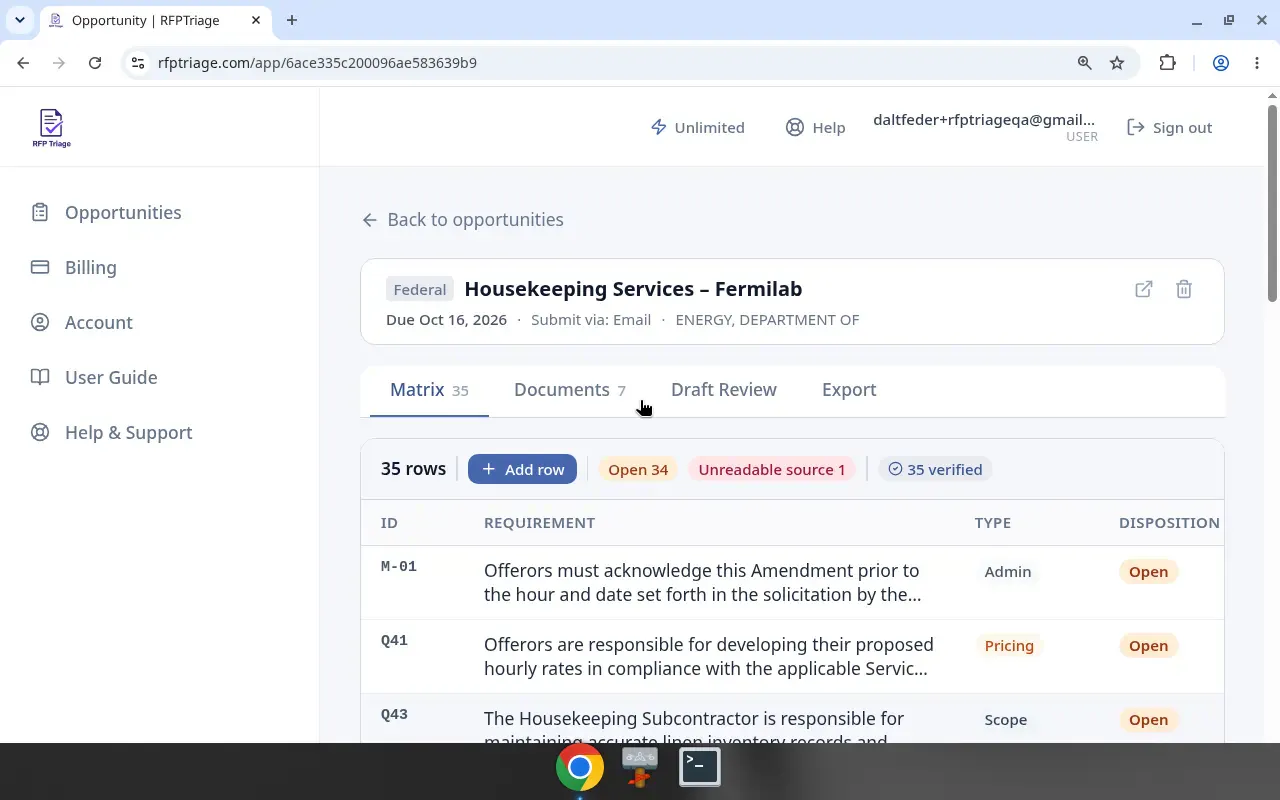Image resolution: width=1280 pixels, height=800 pixels.
Task: Open the Export tab
Action: 849,390
